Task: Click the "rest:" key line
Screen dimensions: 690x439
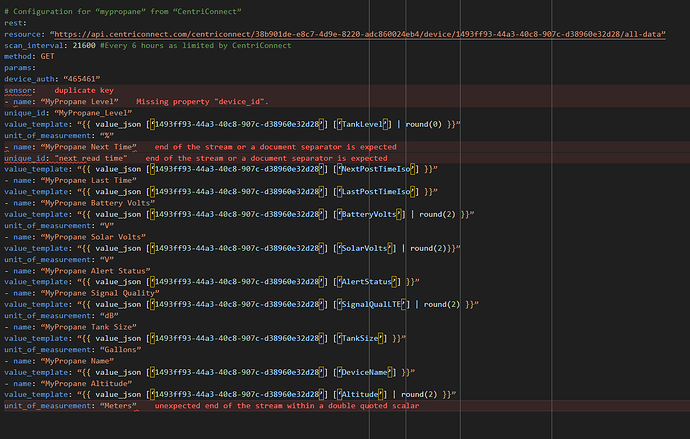Action: [15, 23]
